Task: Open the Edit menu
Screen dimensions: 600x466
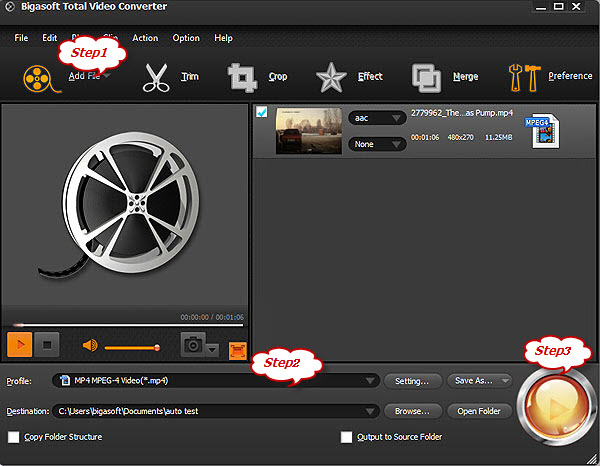Action: [49, 38]
